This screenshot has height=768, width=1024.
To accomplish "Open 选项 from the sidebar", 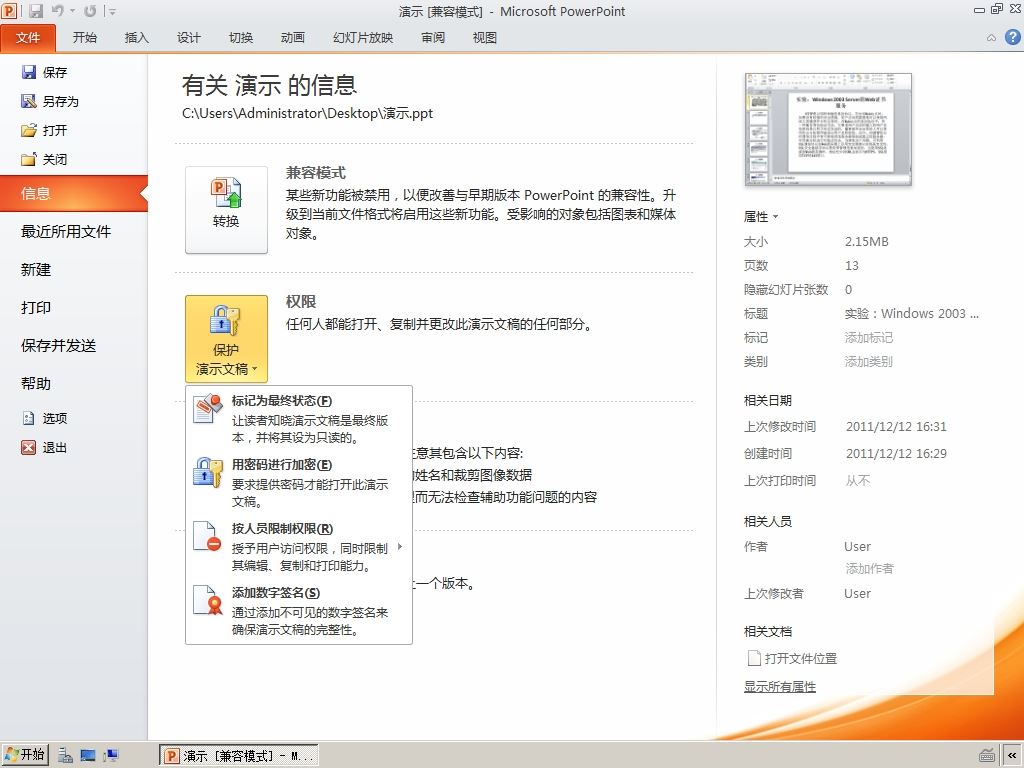I will [44, 418].
